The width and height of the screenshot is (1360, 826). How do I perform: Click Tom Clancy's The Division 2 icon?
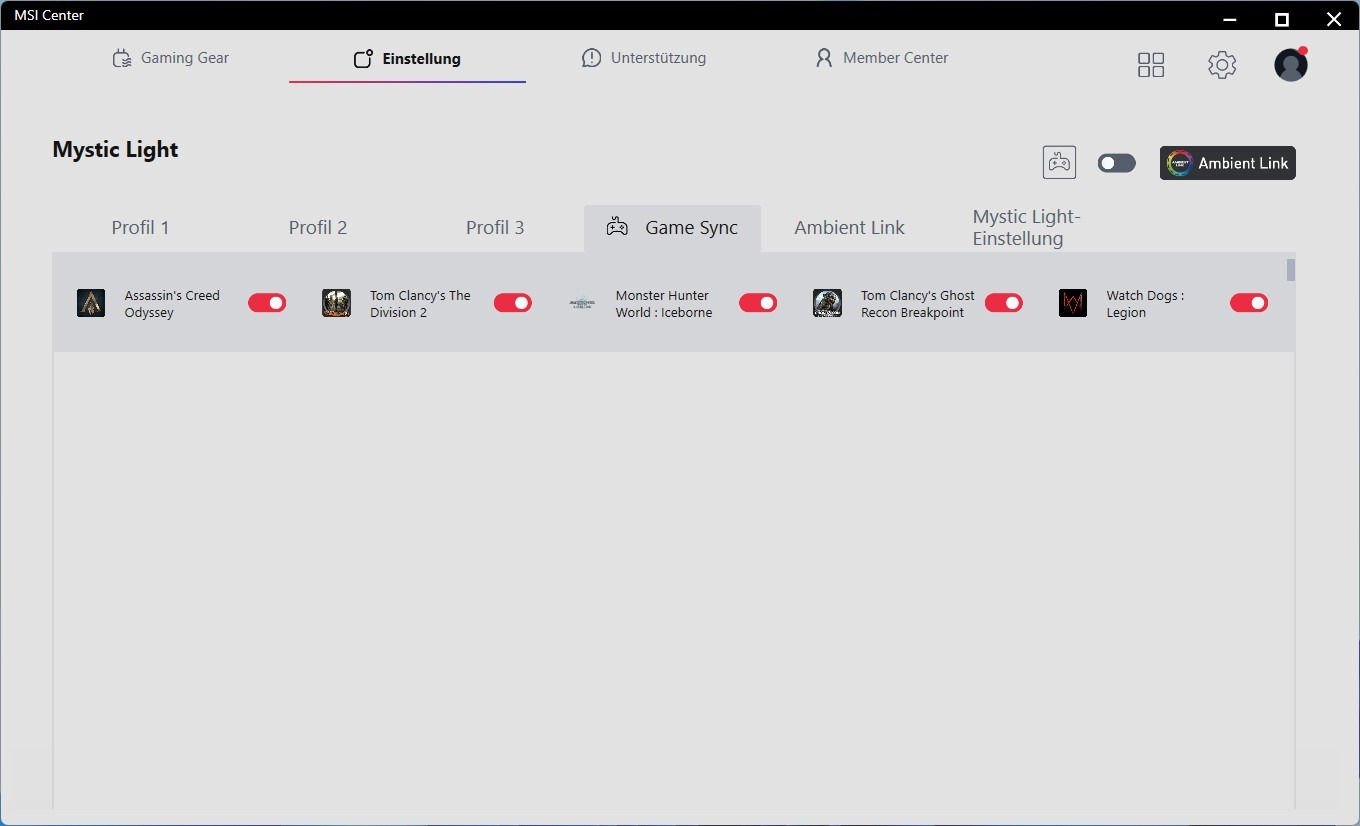pyautogui.click(x=336, y=303)
